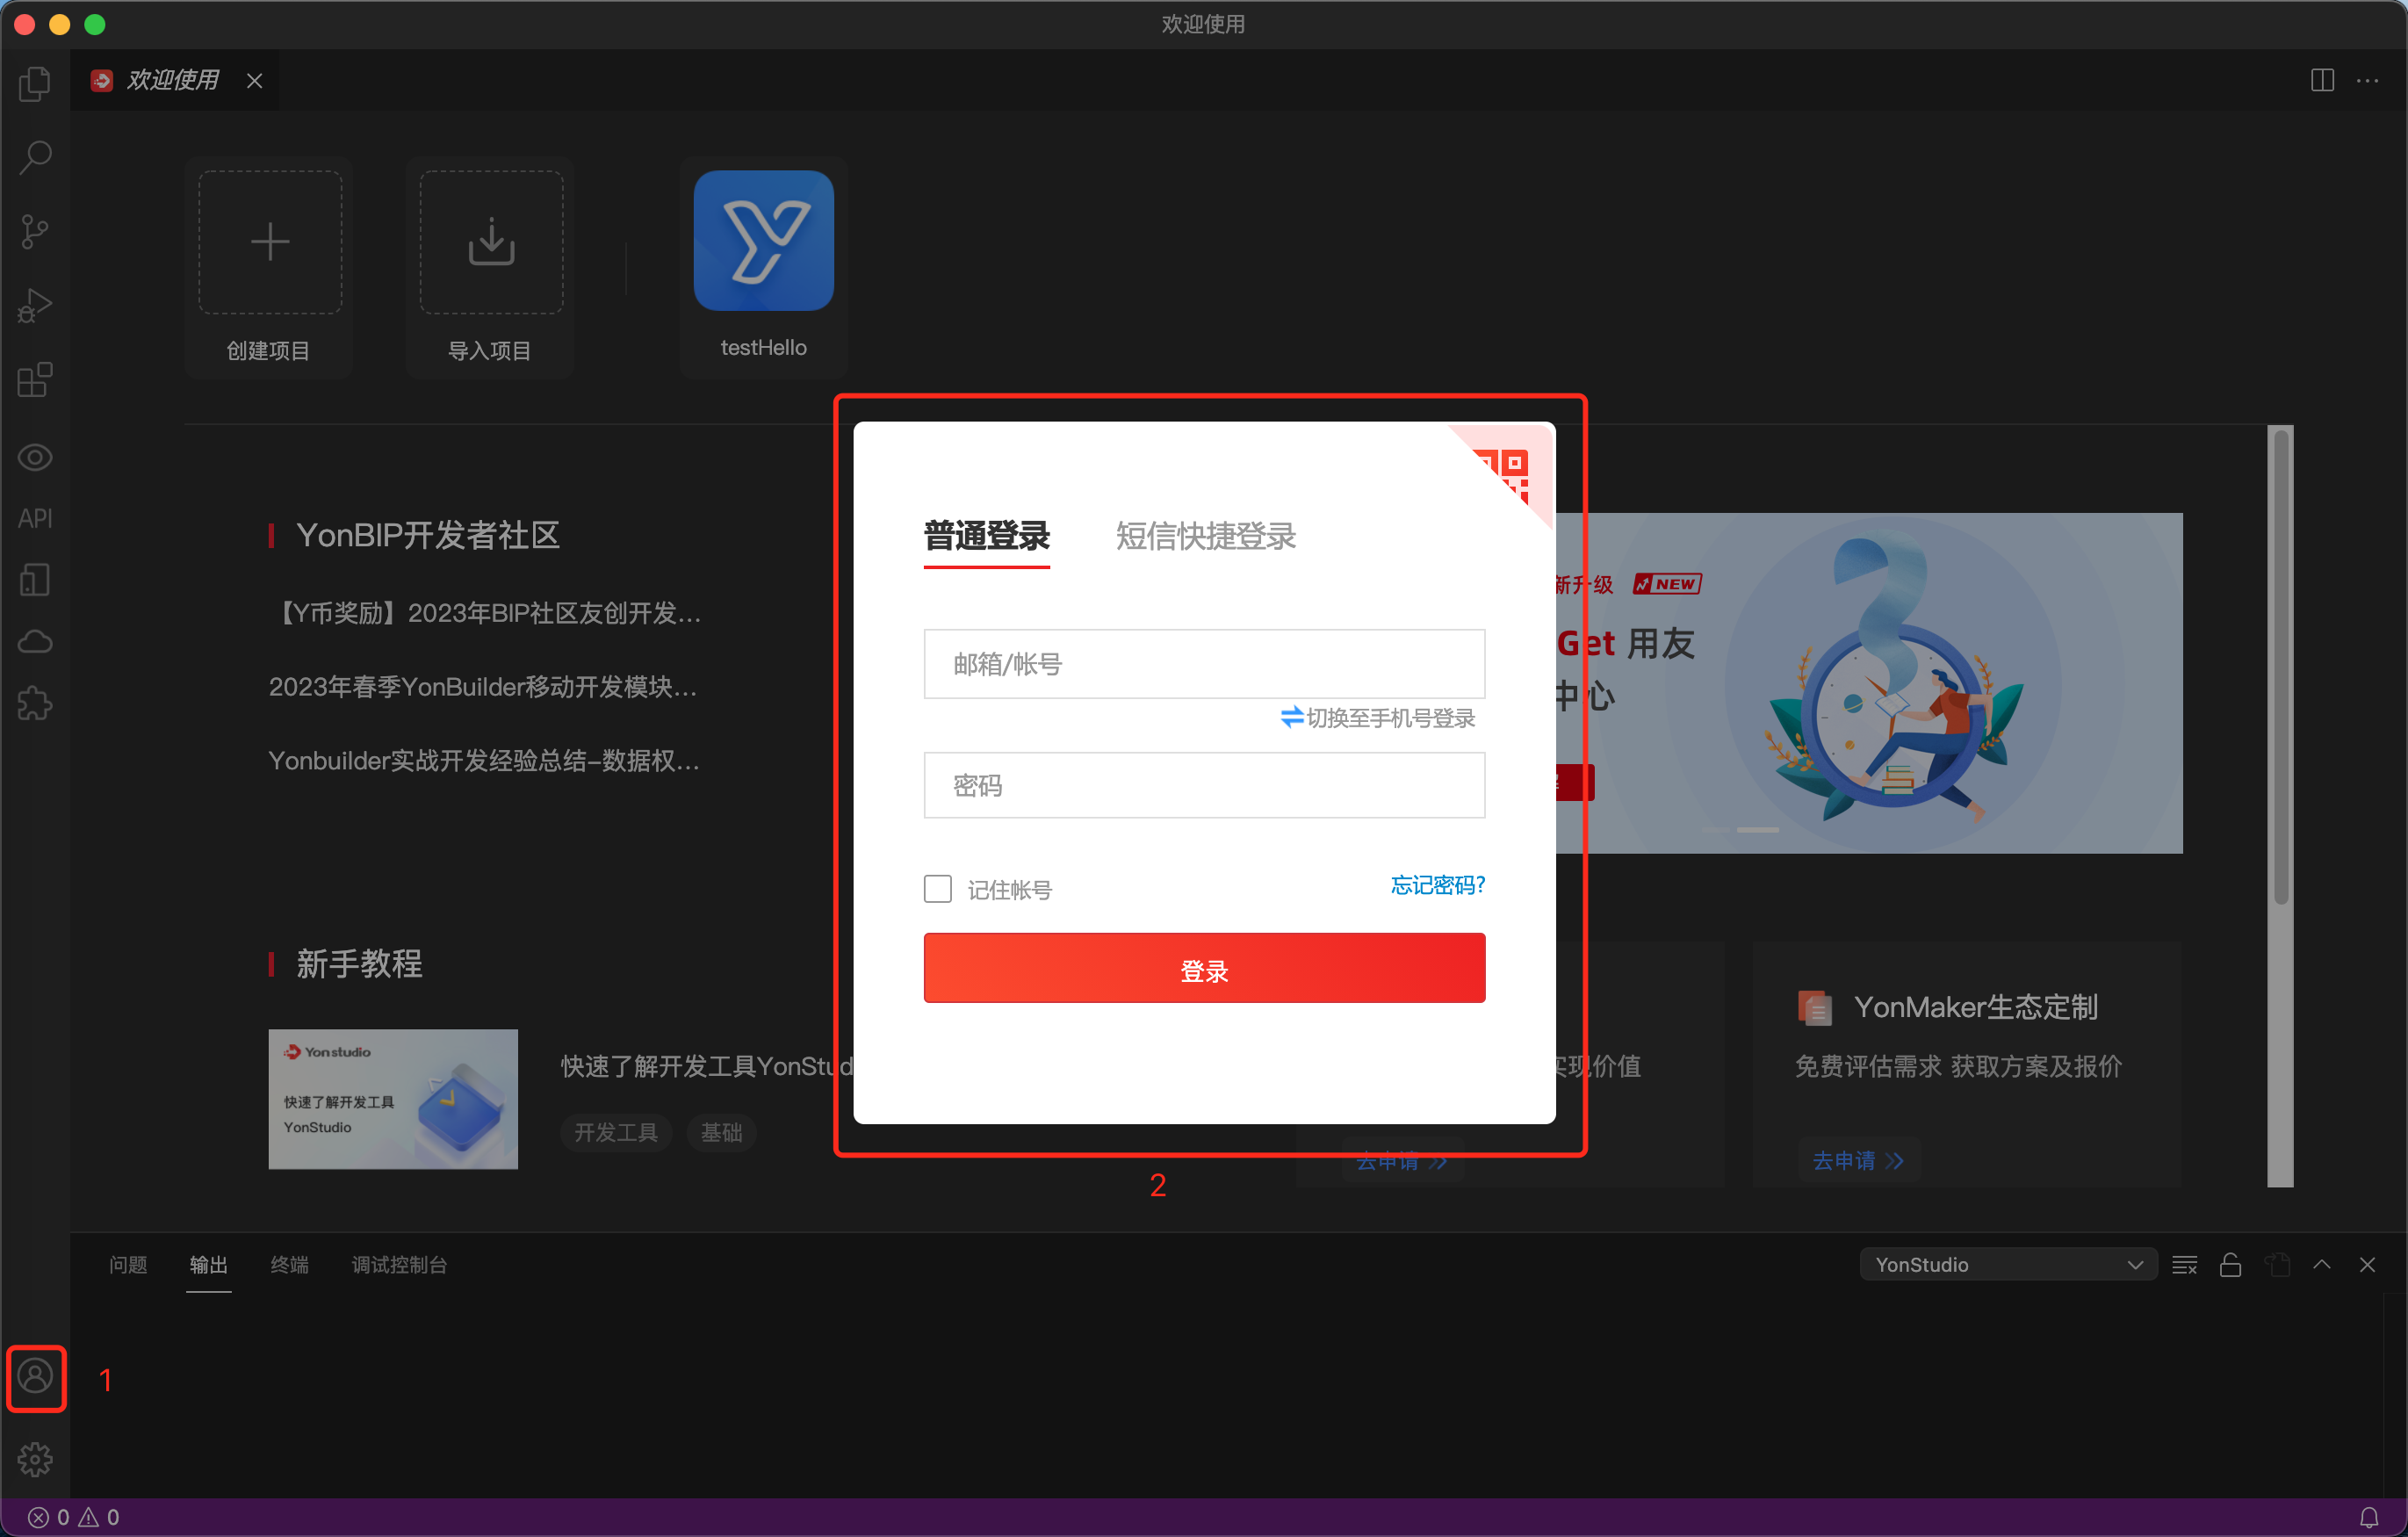Open the Search magnifier in activity bar

35,157
